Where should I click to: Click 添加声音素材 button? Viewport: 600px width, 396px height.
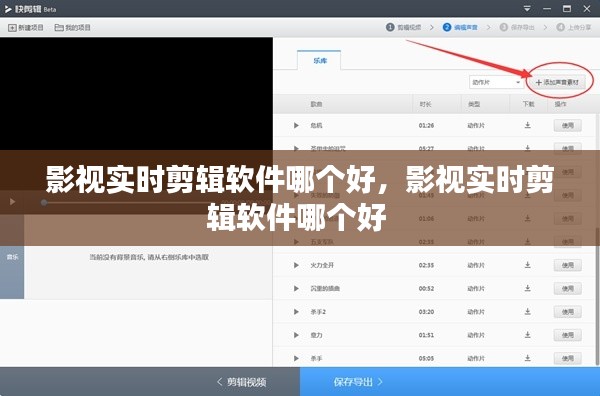[557, 82]
